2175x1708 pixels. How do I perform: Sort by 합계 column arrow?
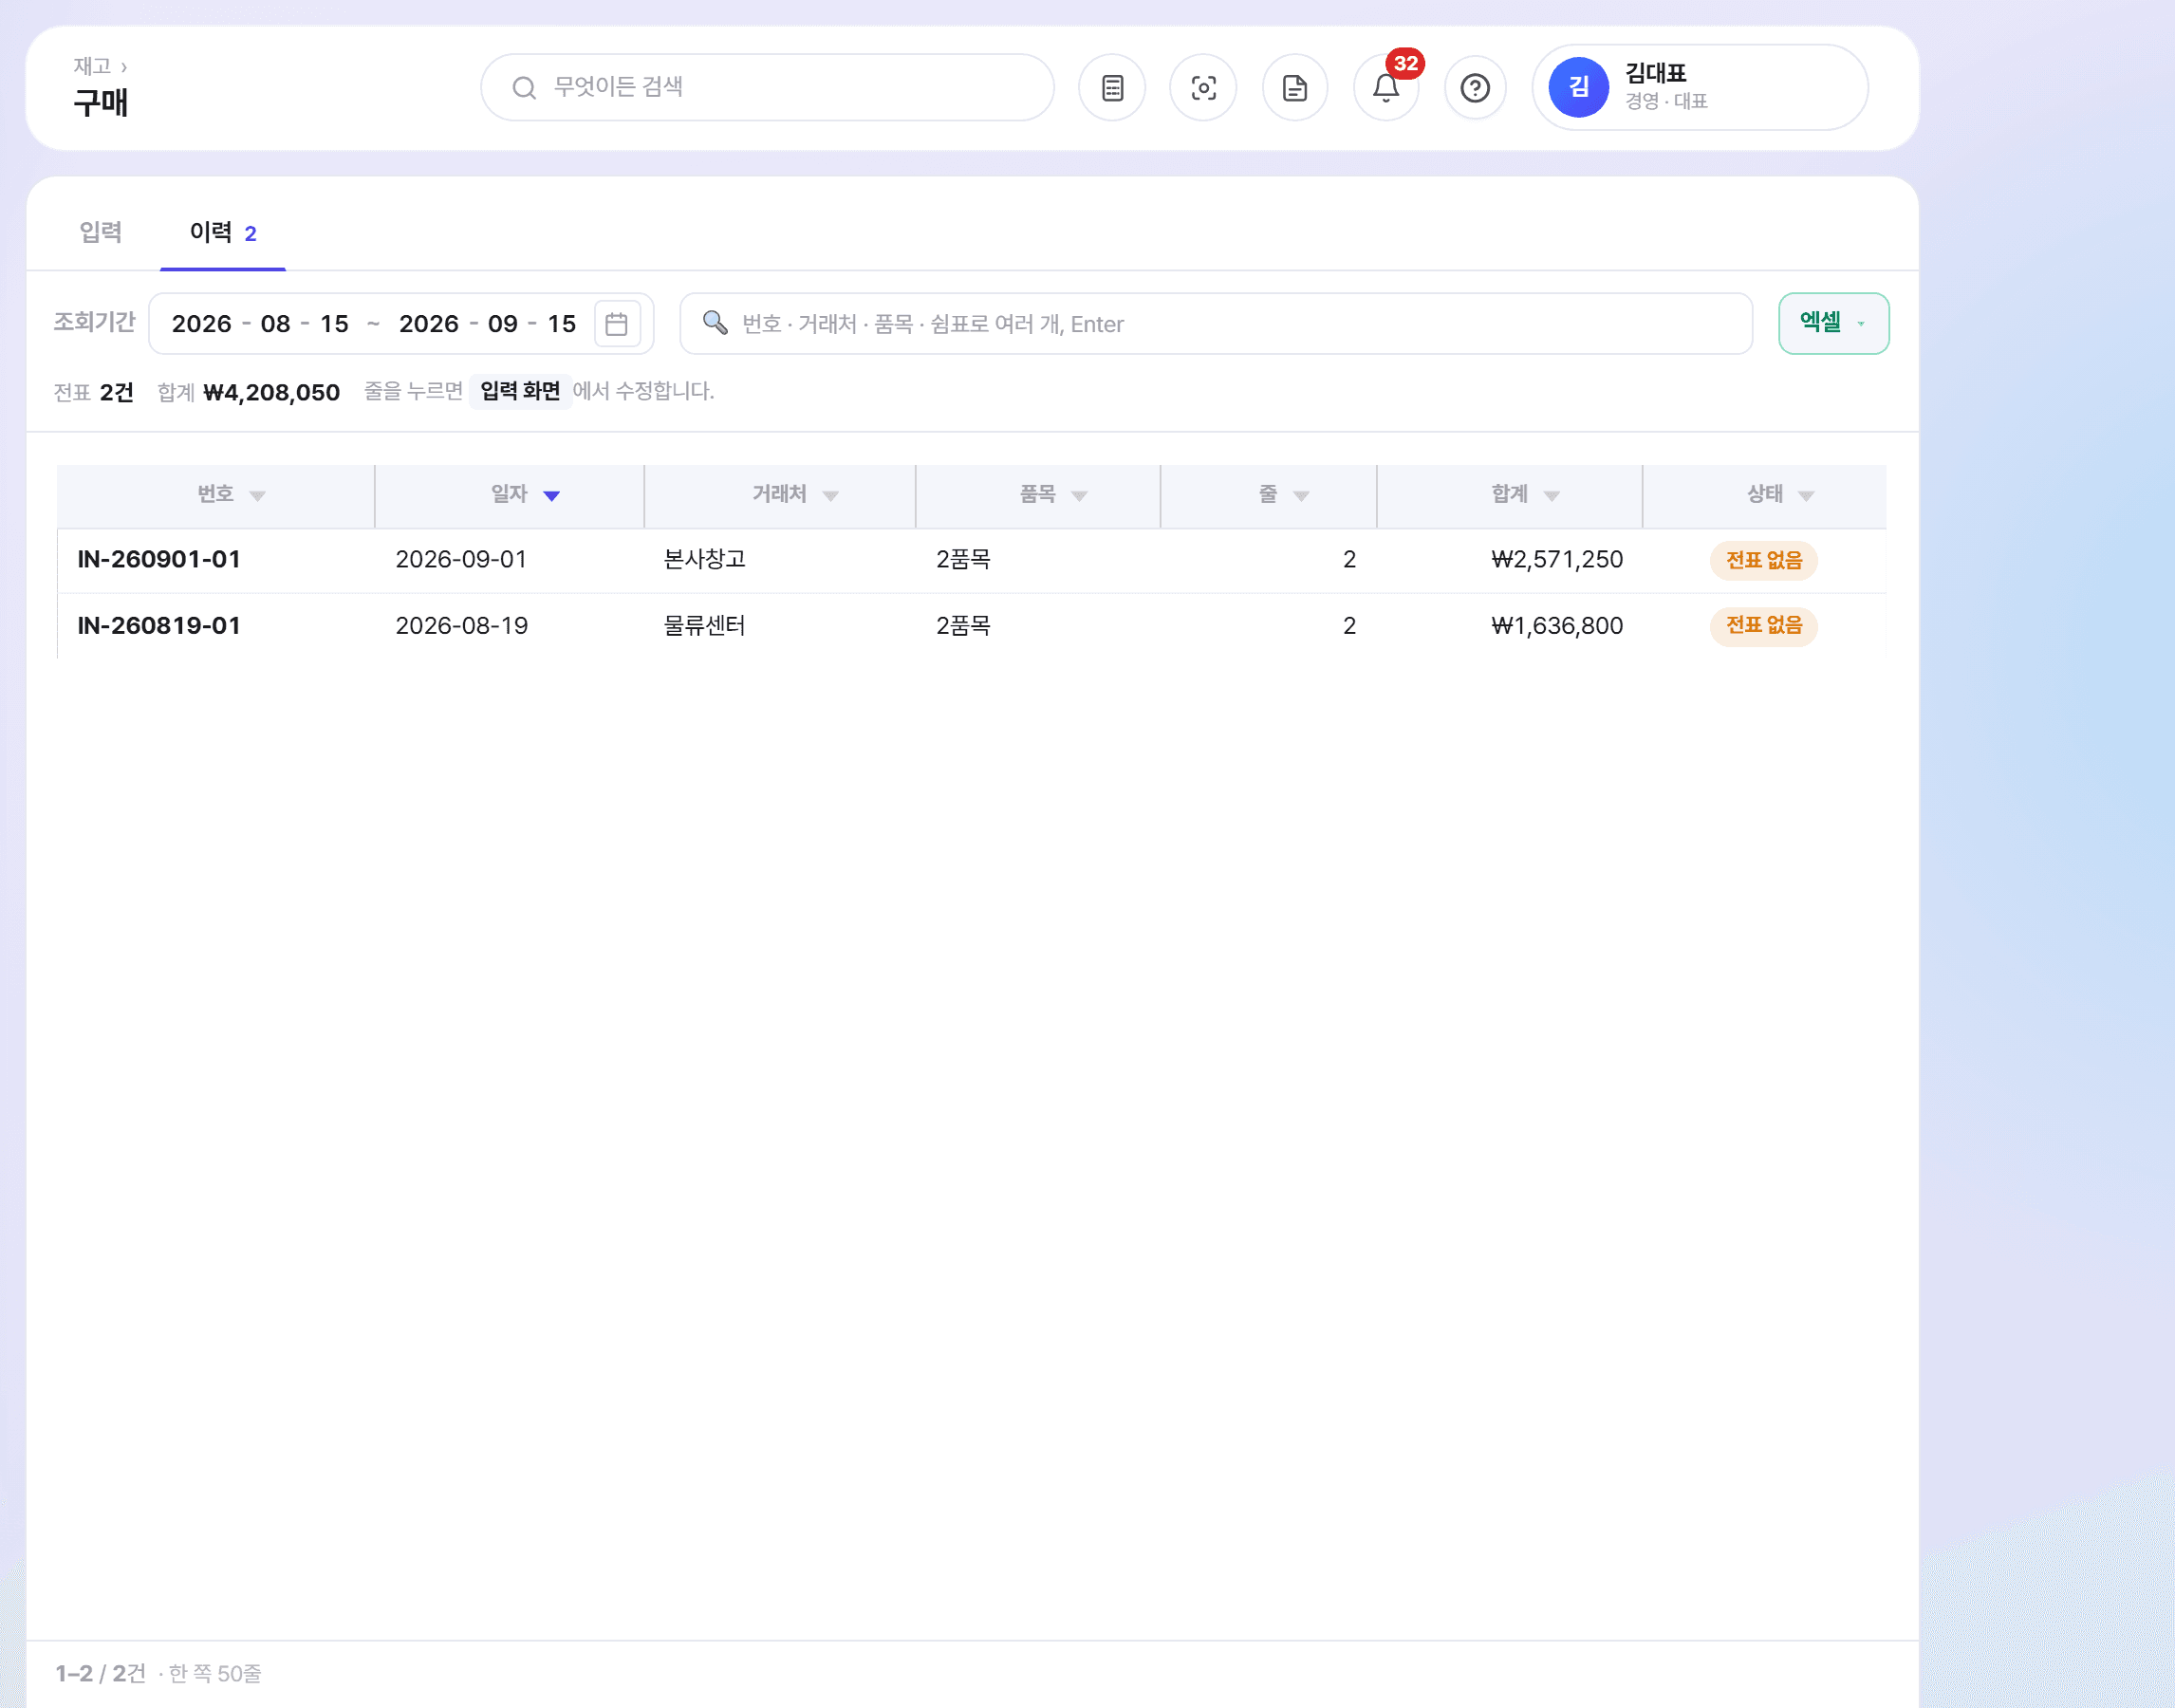pos(1551,496)
